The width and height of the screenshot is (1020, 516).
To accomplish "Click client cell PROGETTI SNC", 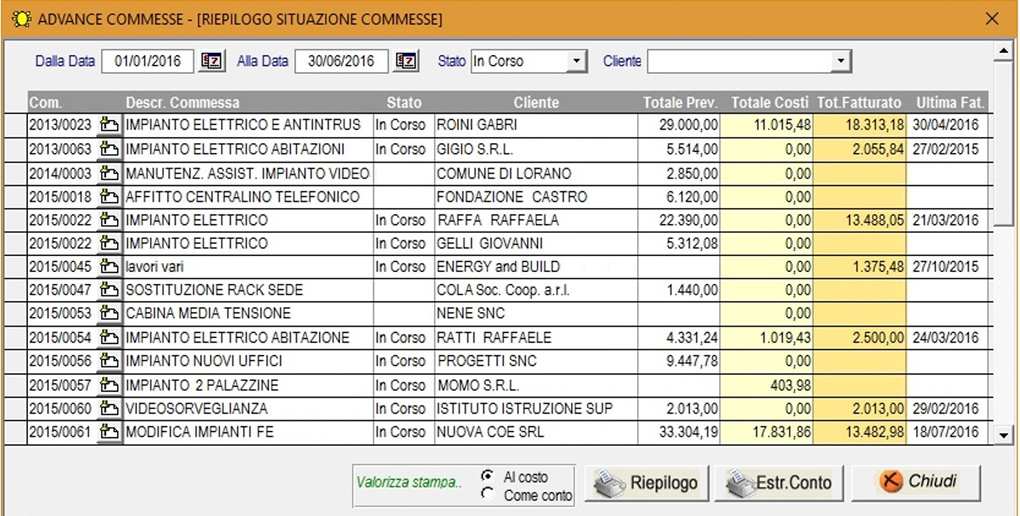I will 536,361.
